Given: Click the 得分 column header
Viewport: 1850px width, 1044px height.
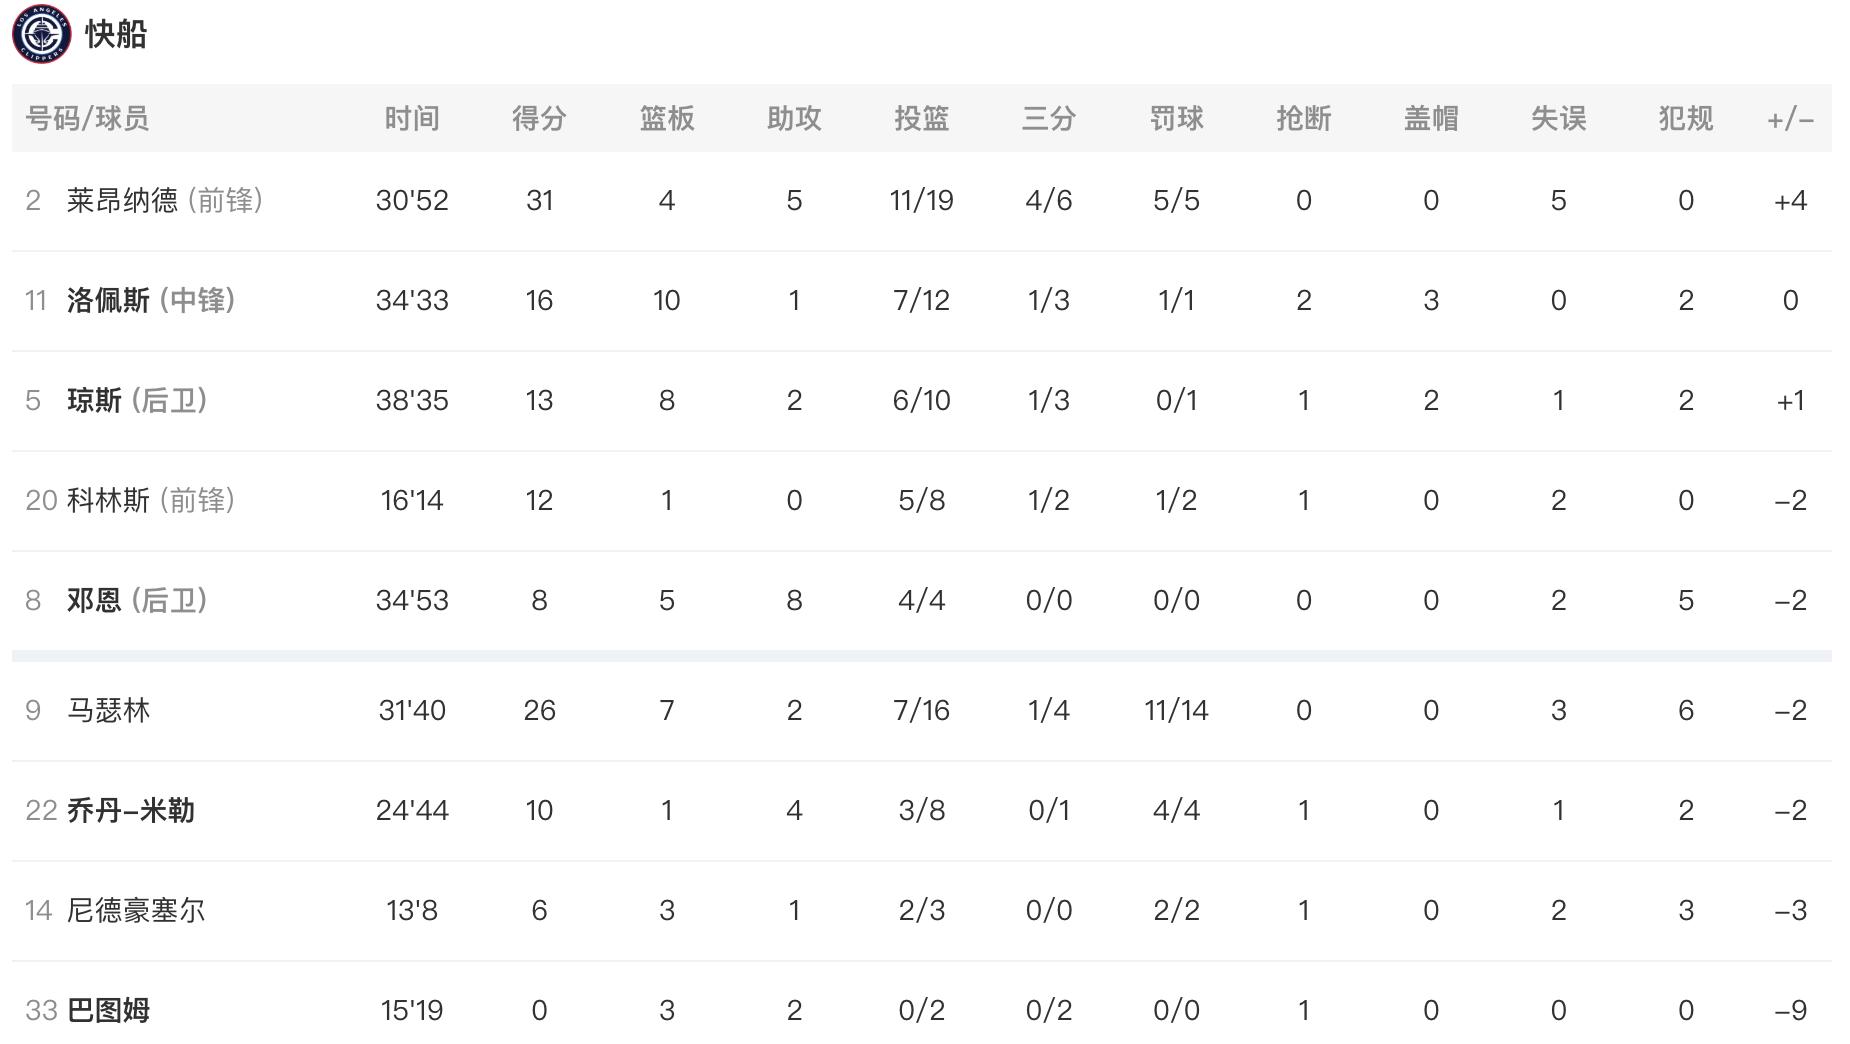Looking at the screenshot, I should (x=539, y=119).
